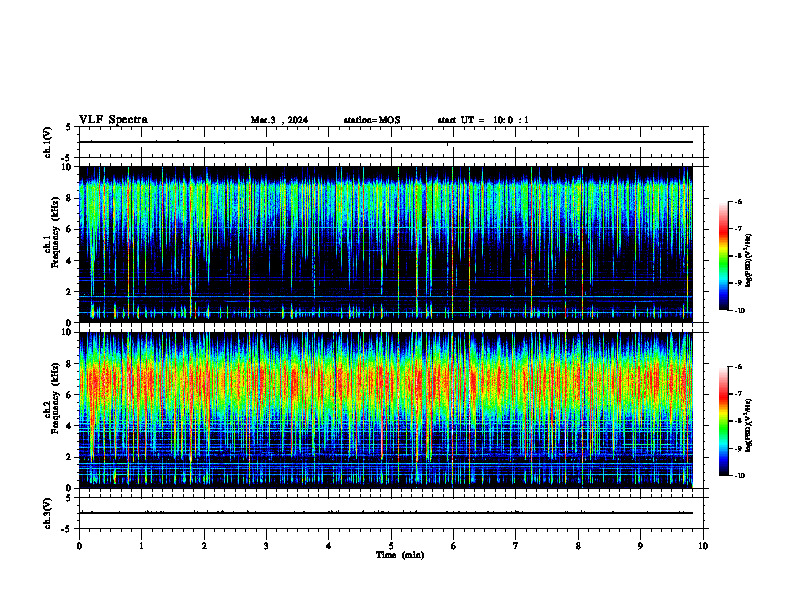Click the 'ch.3(V)' axis label
This screenshot has width=792, height=612.
coord(47,513)
